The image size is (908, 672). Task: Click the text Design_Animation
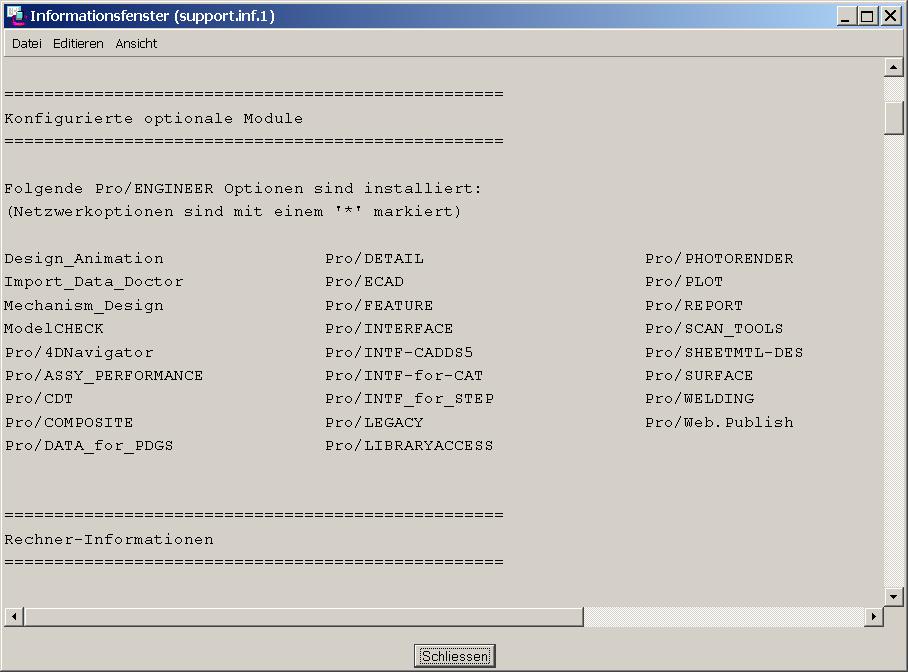(84, 258)
